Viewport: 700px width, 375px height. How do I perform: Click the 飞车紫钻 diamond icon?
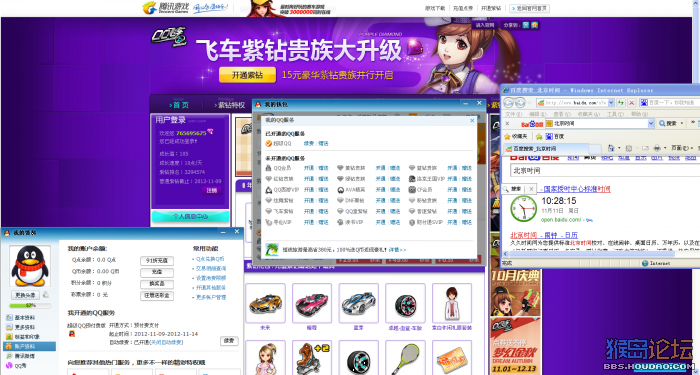(268, 211)
